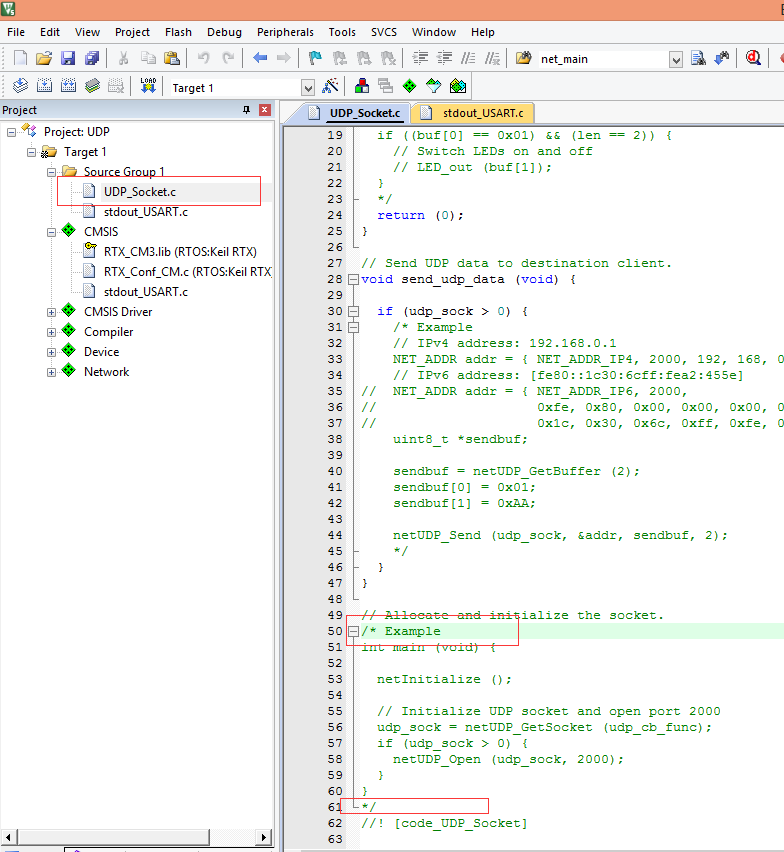Click the project panel scrollbar left arrow
This screenshot has width=784, height=852.
tap(8, 837)
